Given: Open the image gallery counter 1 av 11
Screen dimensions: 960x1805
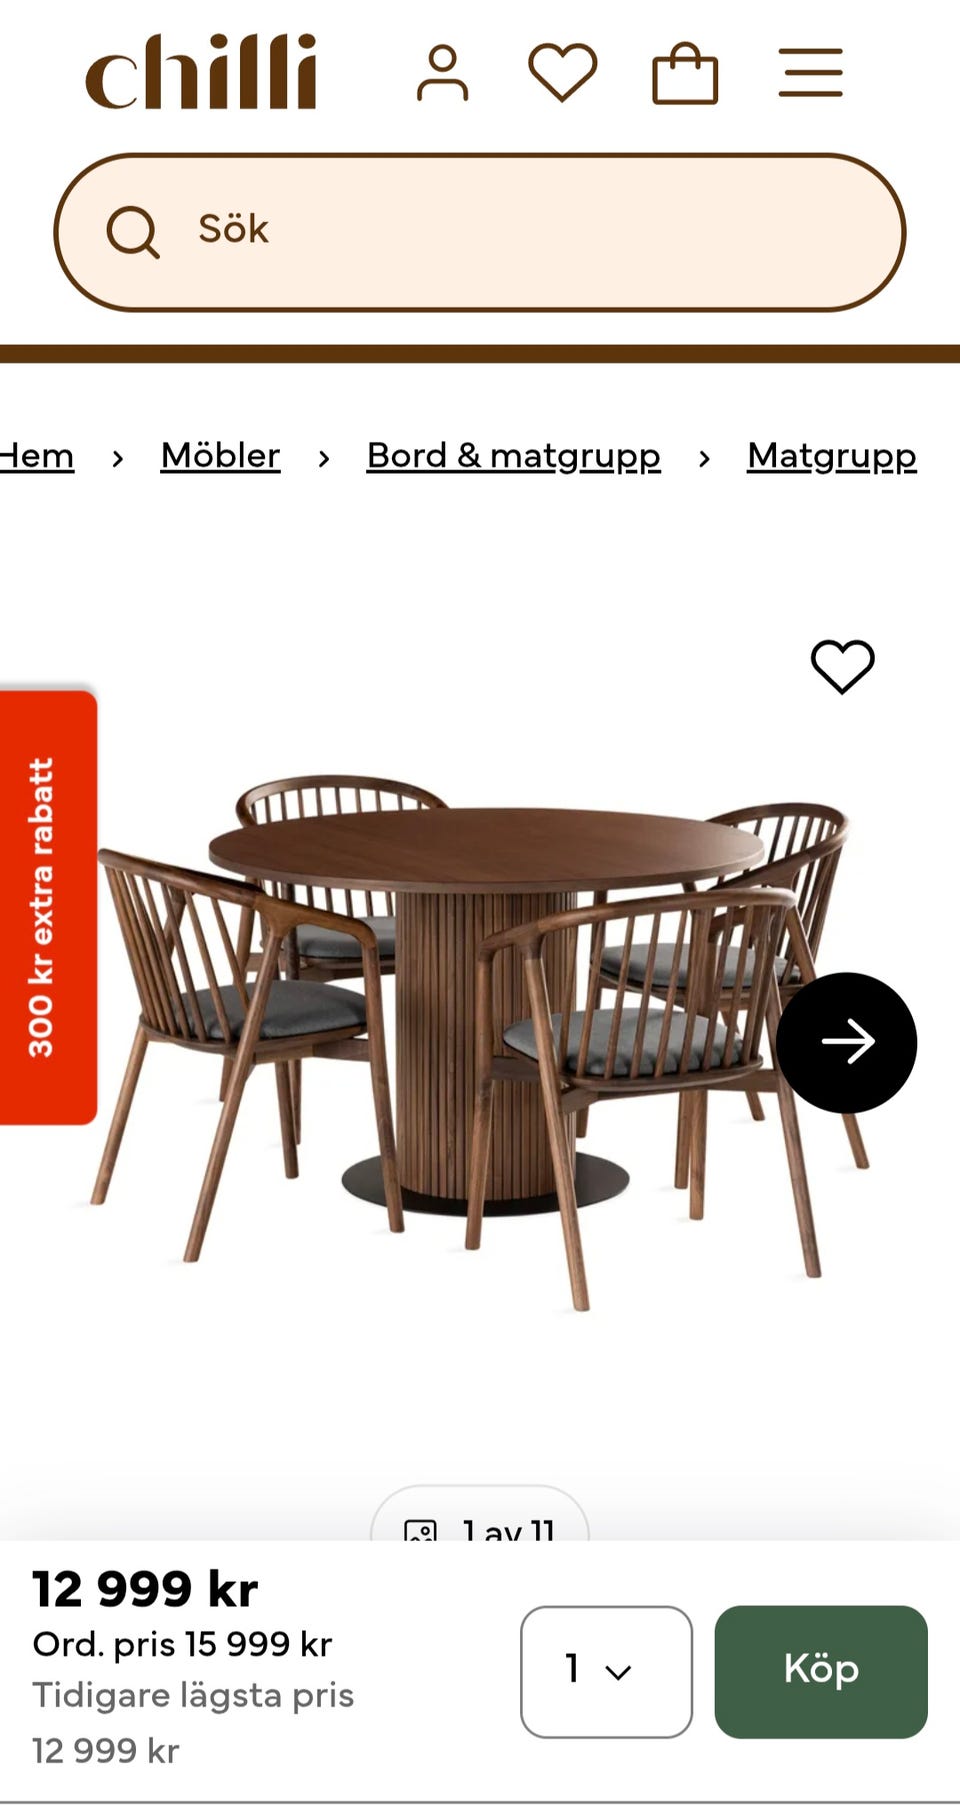Looking at the screenshot, I should point(480,1517).
